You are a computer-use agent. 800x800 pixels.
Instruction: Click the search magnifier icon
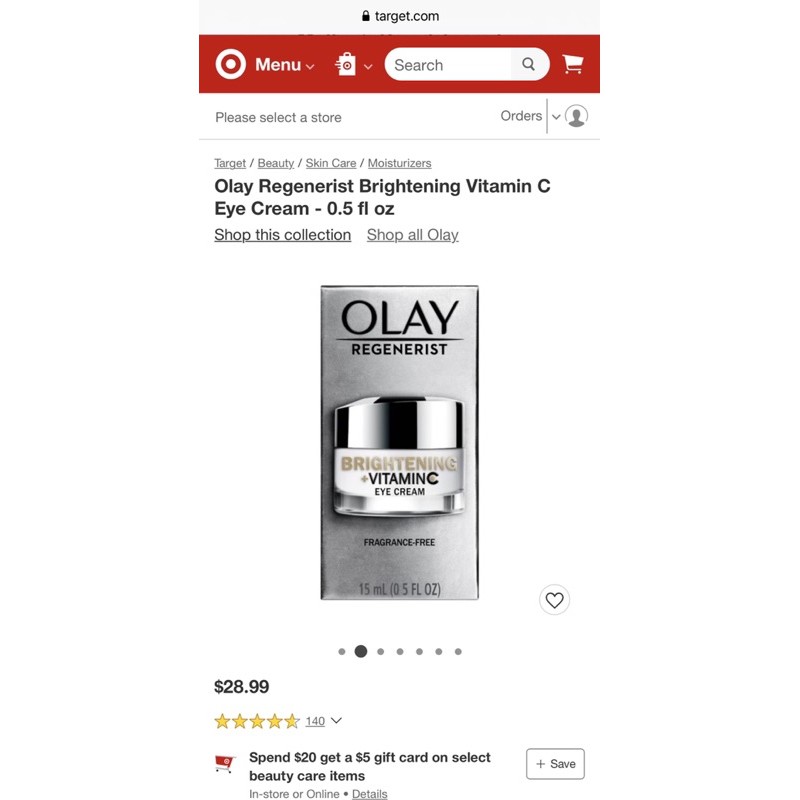coord(529,64)
